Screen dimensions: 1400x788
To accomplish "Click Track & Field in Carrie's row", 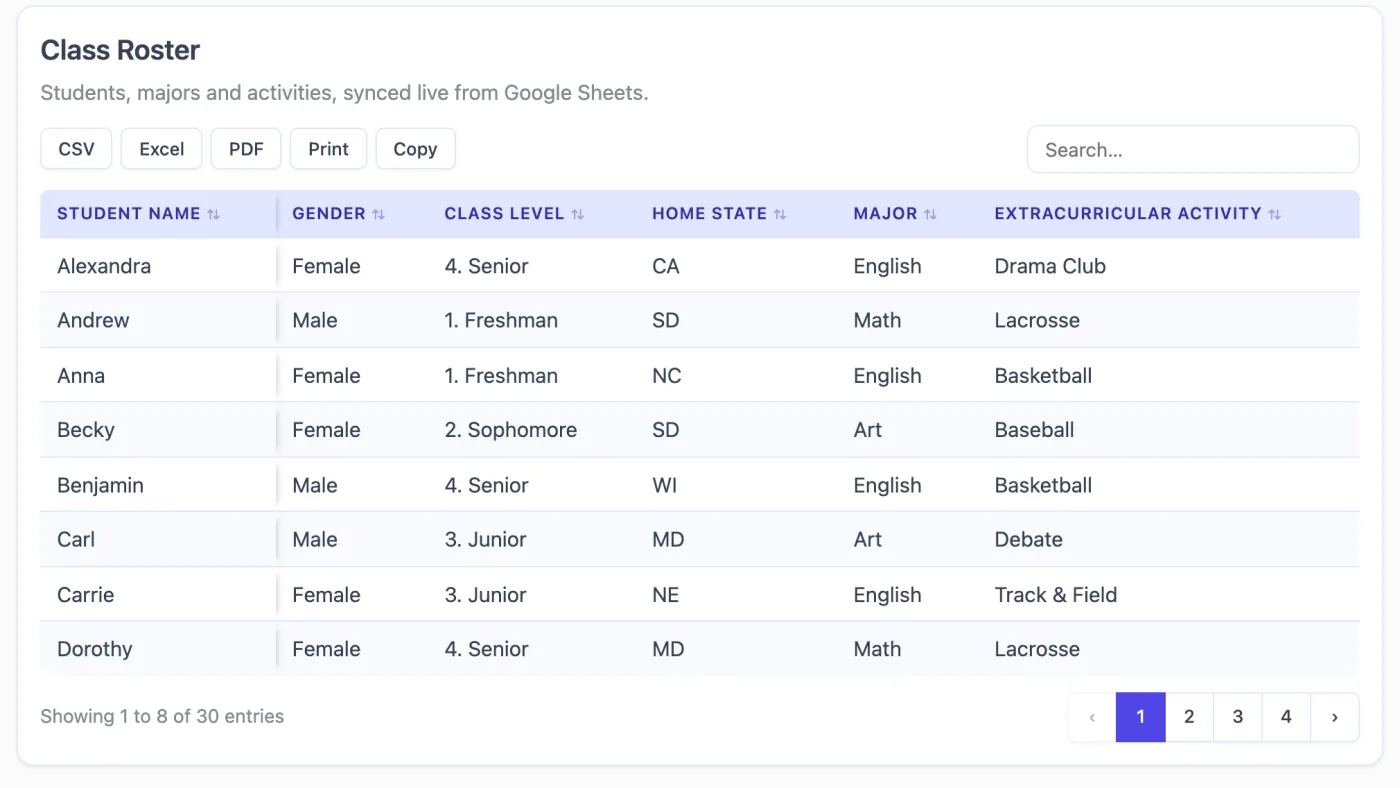I will click(x=1056, y=595).
